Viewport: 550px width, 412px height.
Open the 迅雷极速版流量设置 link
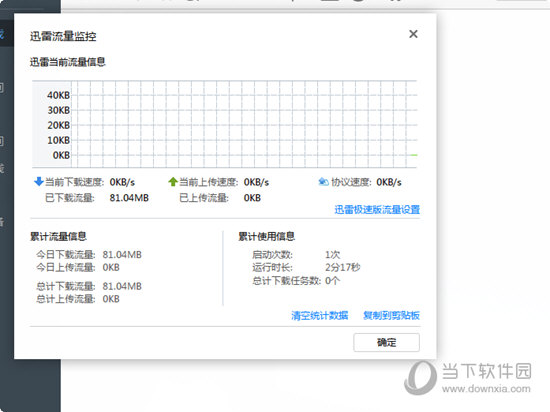pos(377,210)
